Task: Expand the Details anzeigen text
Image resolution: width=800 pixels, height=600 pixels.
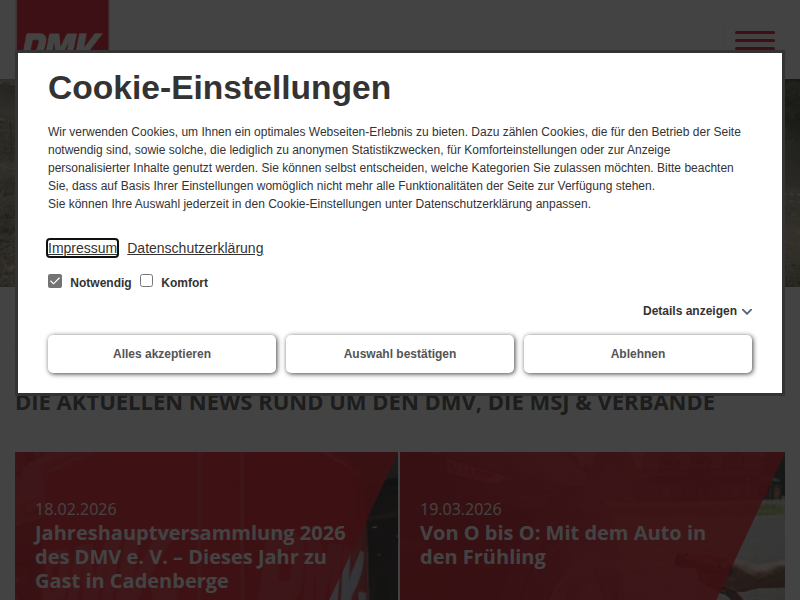Action: [x=689, y=311]
